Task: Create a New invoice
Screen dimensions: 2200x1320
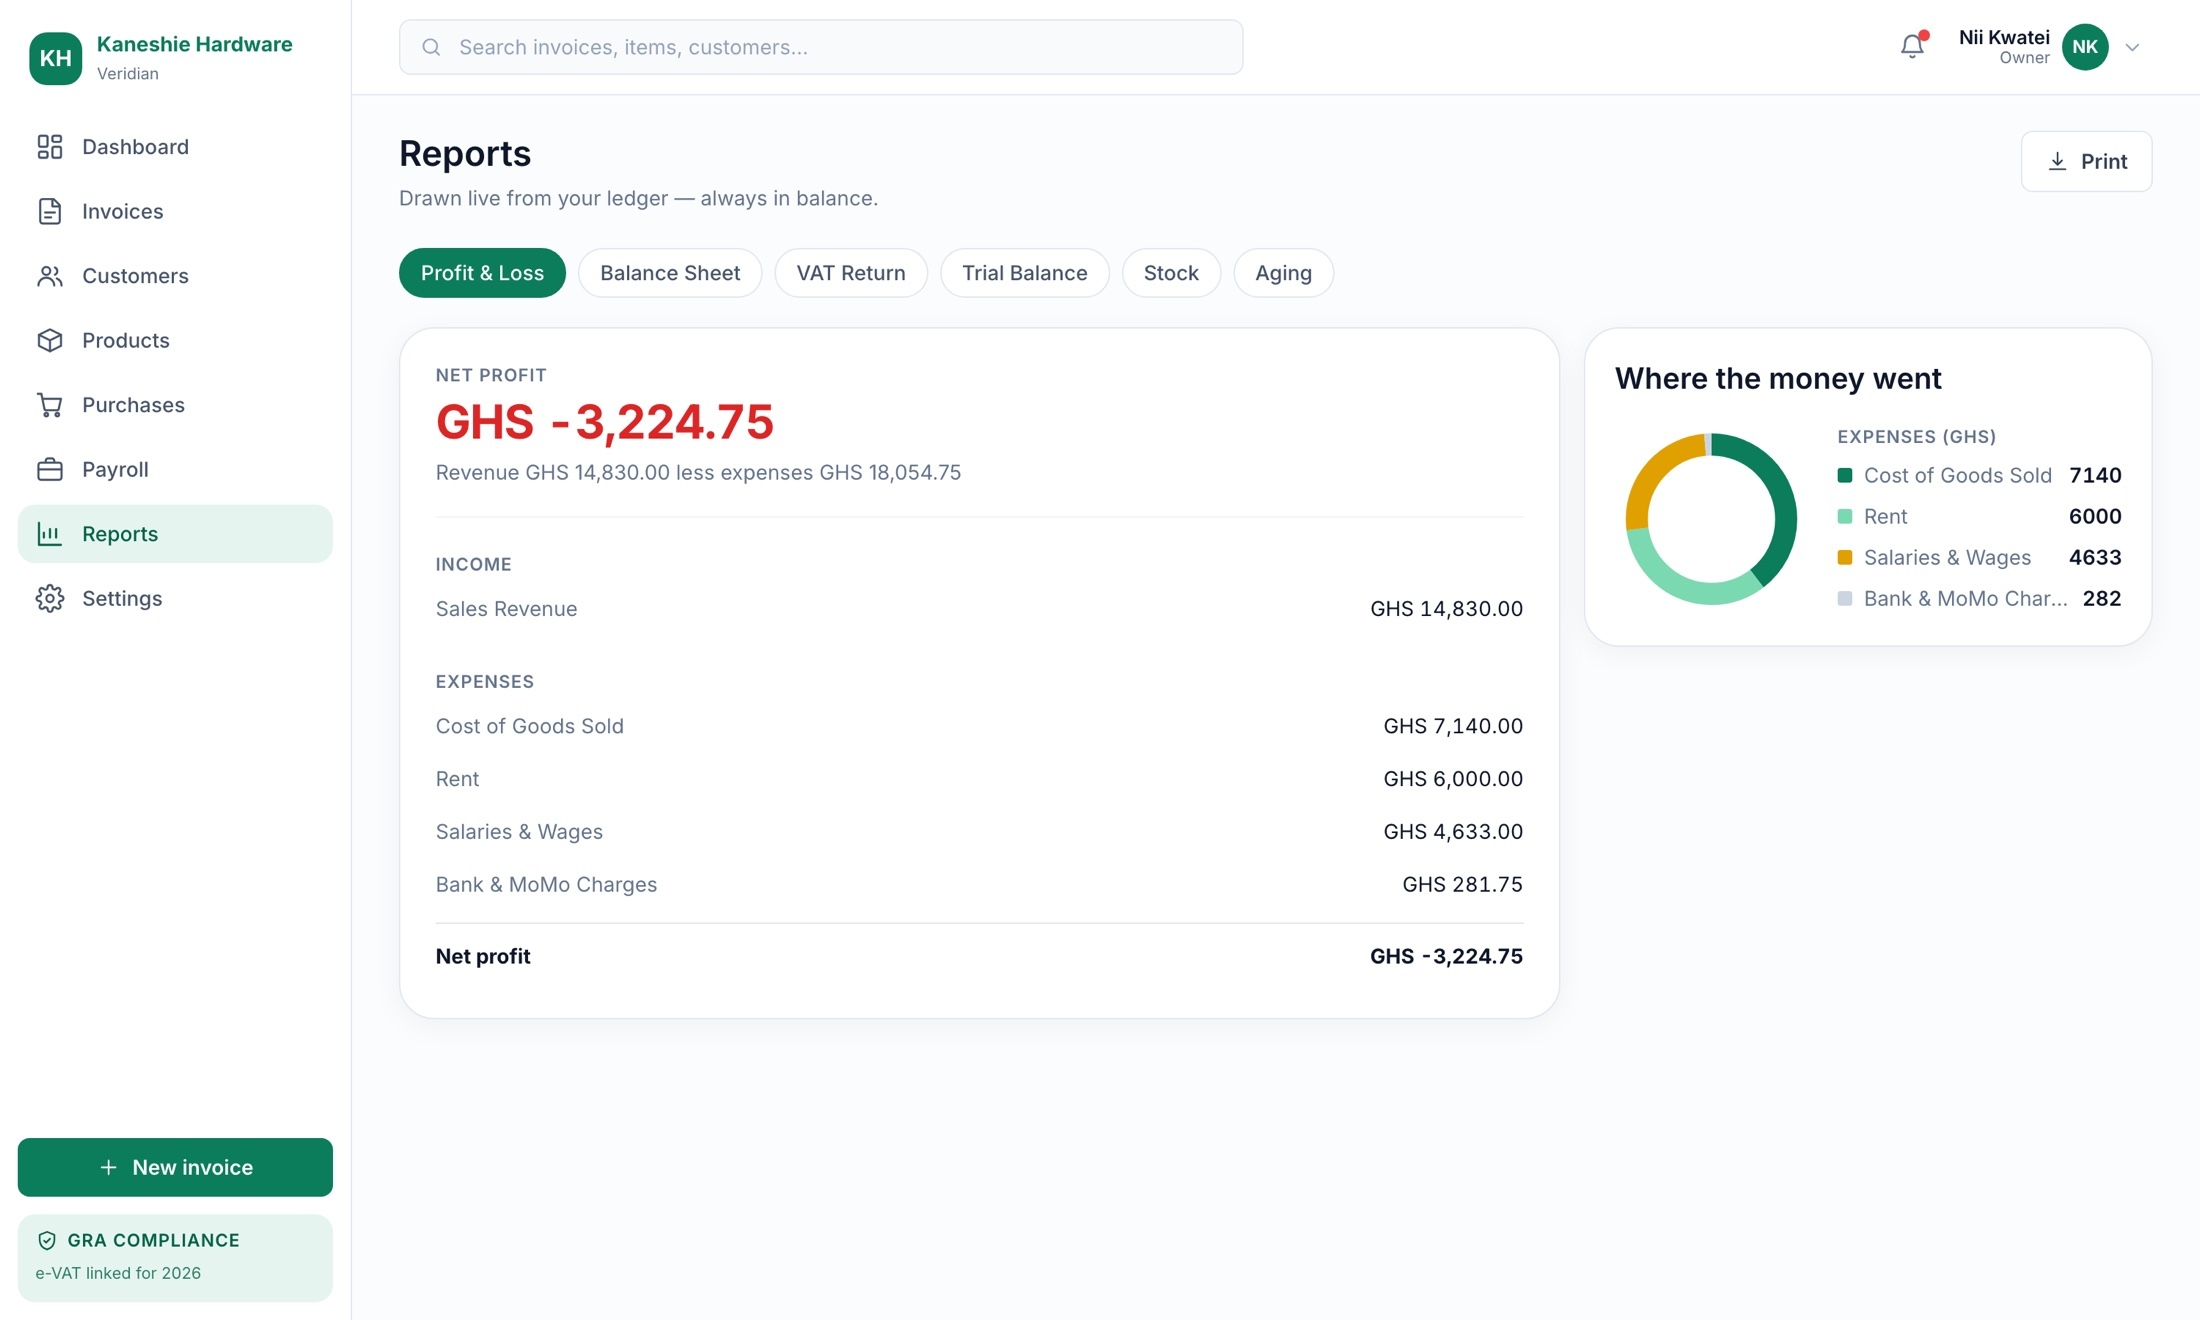Action: coord(175,1167)
